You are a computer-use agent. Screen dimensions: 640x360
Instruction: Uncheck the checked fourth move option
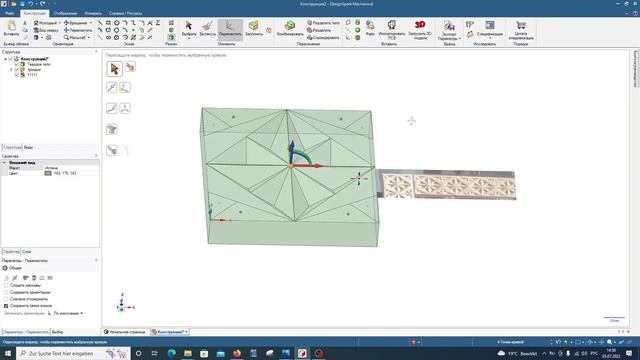pyautogui.click(x=6, y=306)
